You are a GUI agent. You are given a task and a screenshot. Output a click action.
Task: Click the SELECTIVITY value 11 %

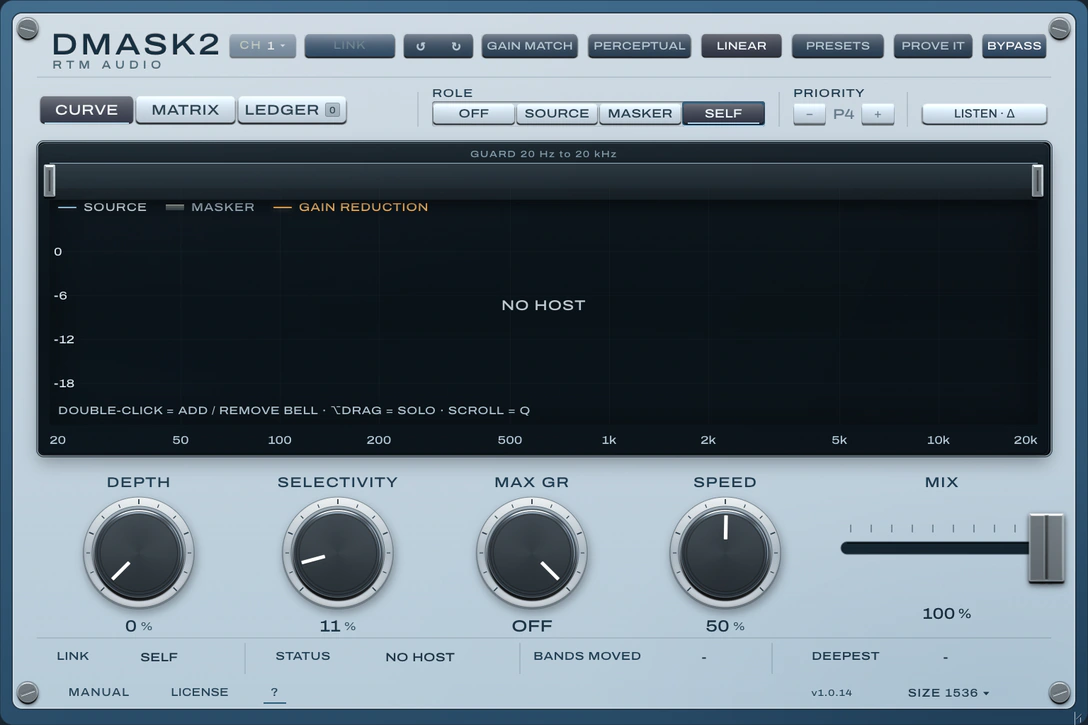tap(337, 626)
